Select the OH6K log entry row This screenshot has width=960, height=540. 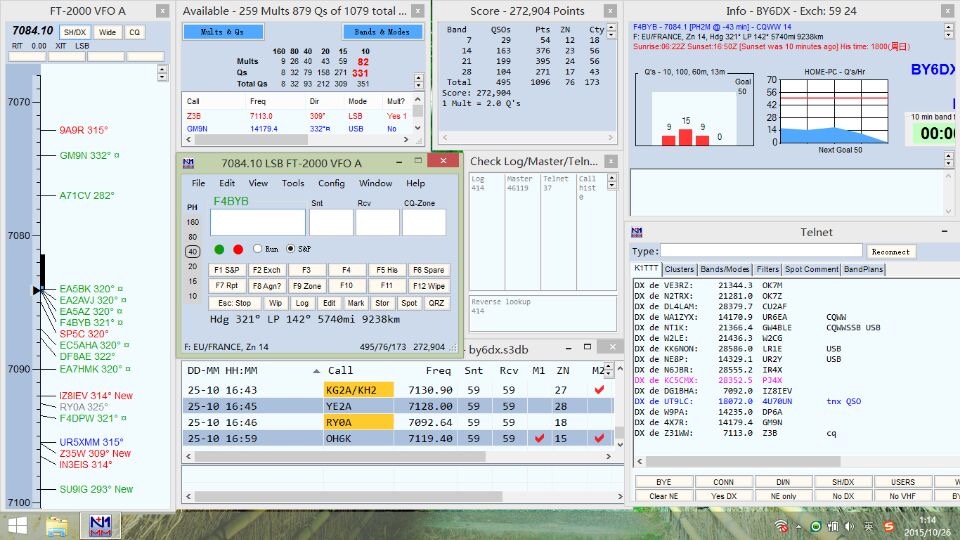coord(398,438)
